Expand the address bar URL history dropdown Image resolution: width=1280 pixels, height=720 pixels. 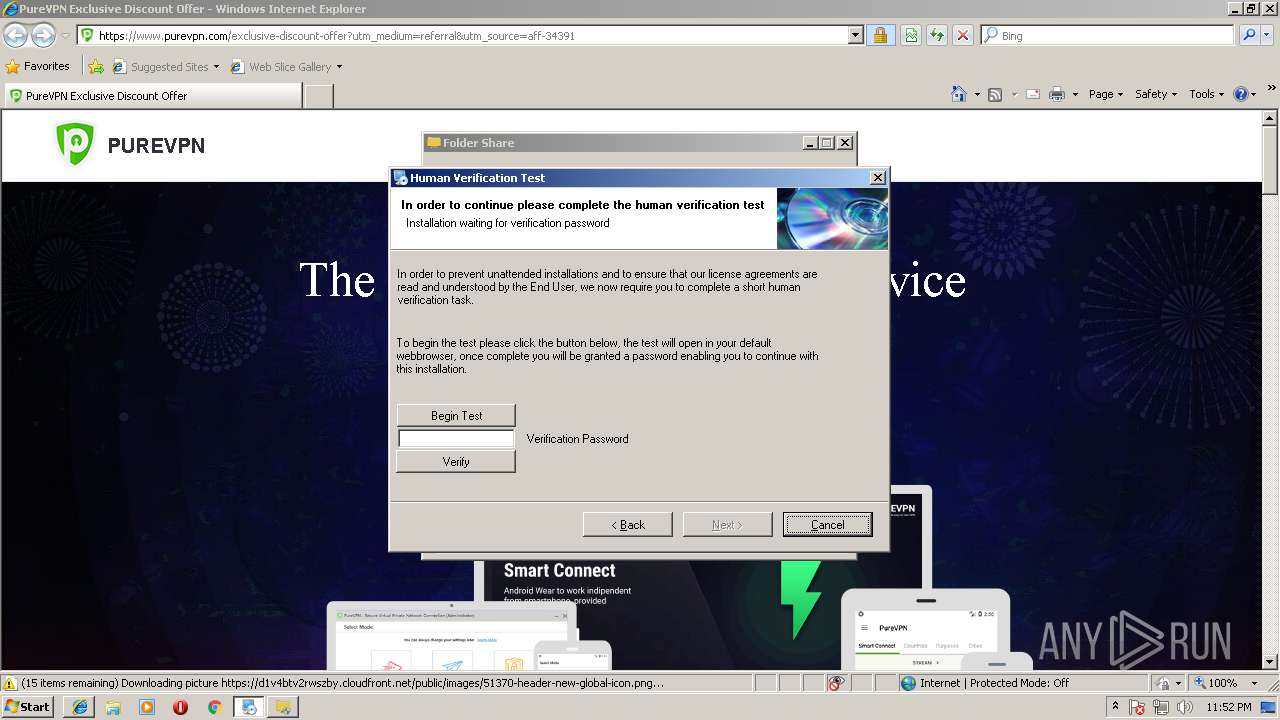pos(855,35)
